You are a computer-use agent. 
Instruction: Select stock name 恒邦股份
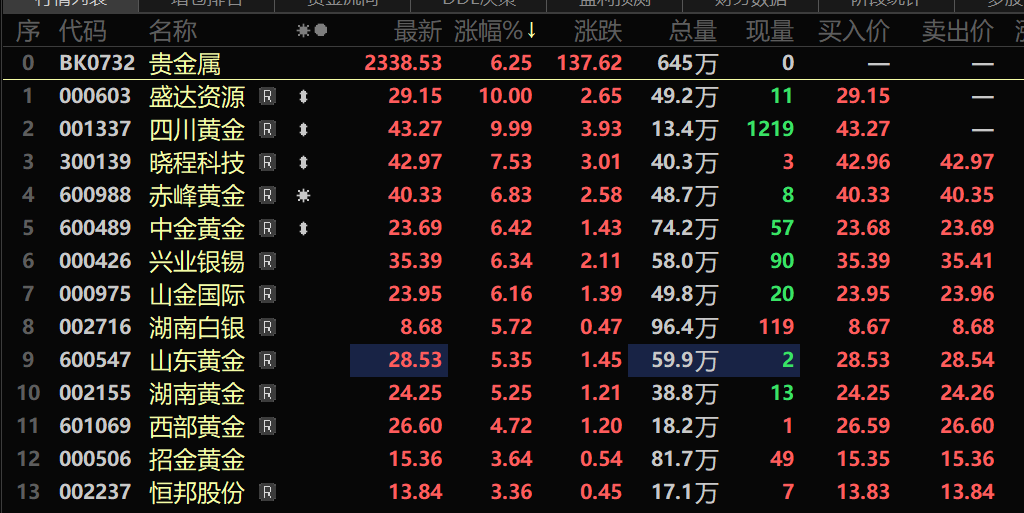coord(197,491)
